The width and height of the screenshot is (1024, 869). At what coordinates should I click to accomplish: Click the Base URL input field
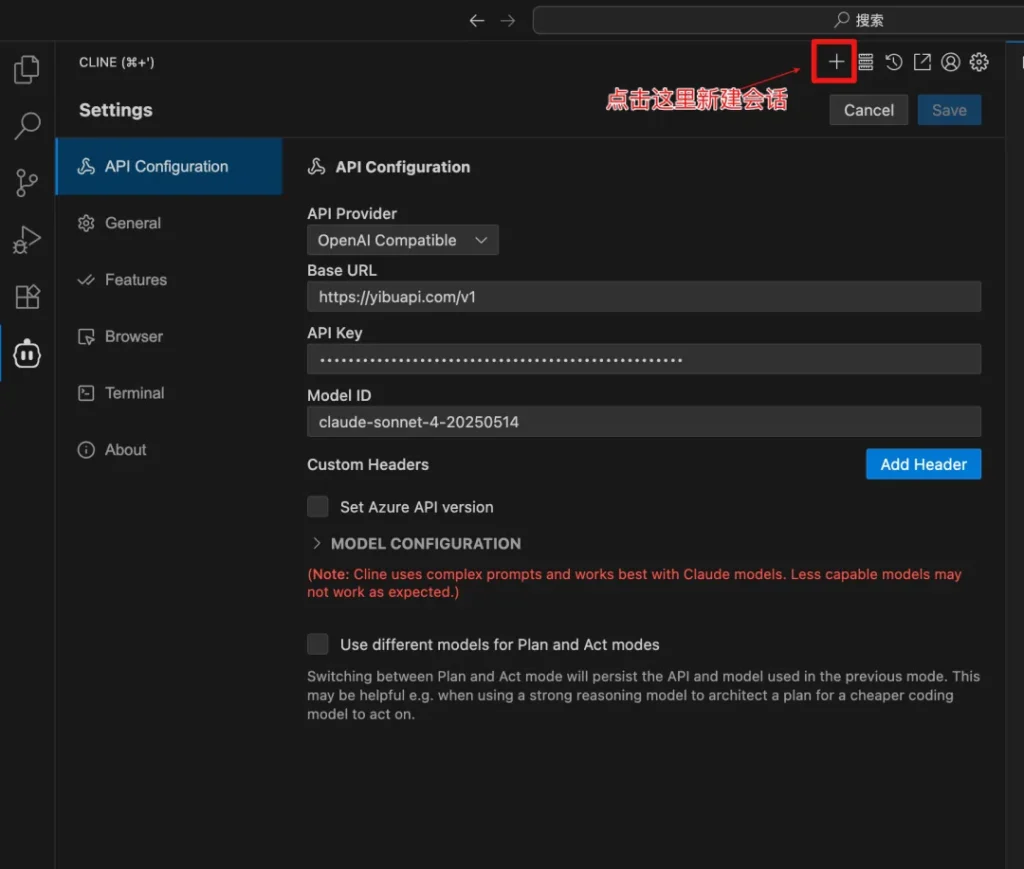click(x=643, y=297)
